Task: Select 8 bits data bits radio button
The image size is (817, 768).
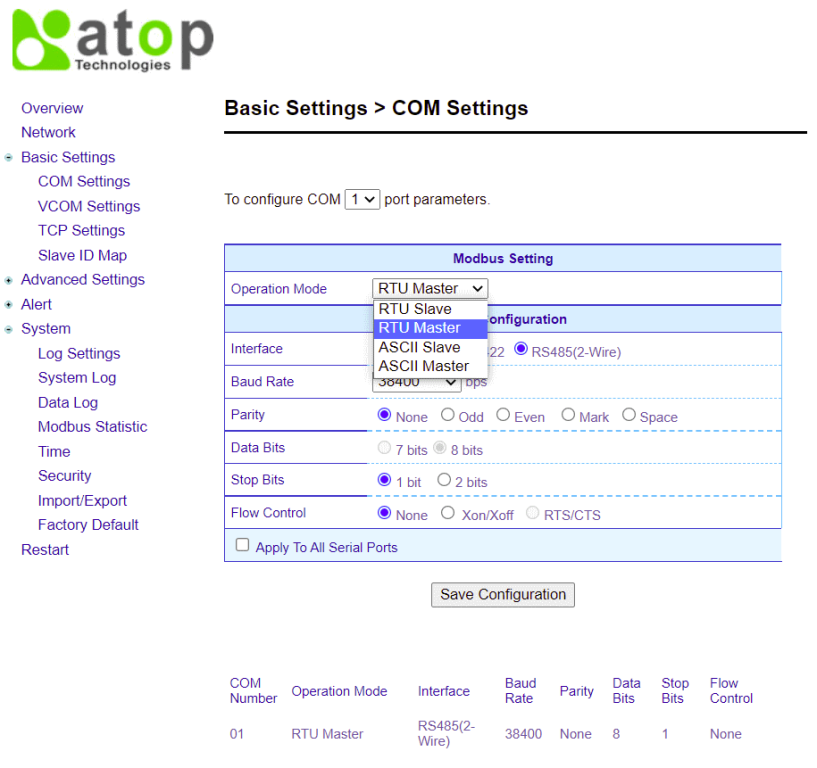Action: [x=440, y=448]
